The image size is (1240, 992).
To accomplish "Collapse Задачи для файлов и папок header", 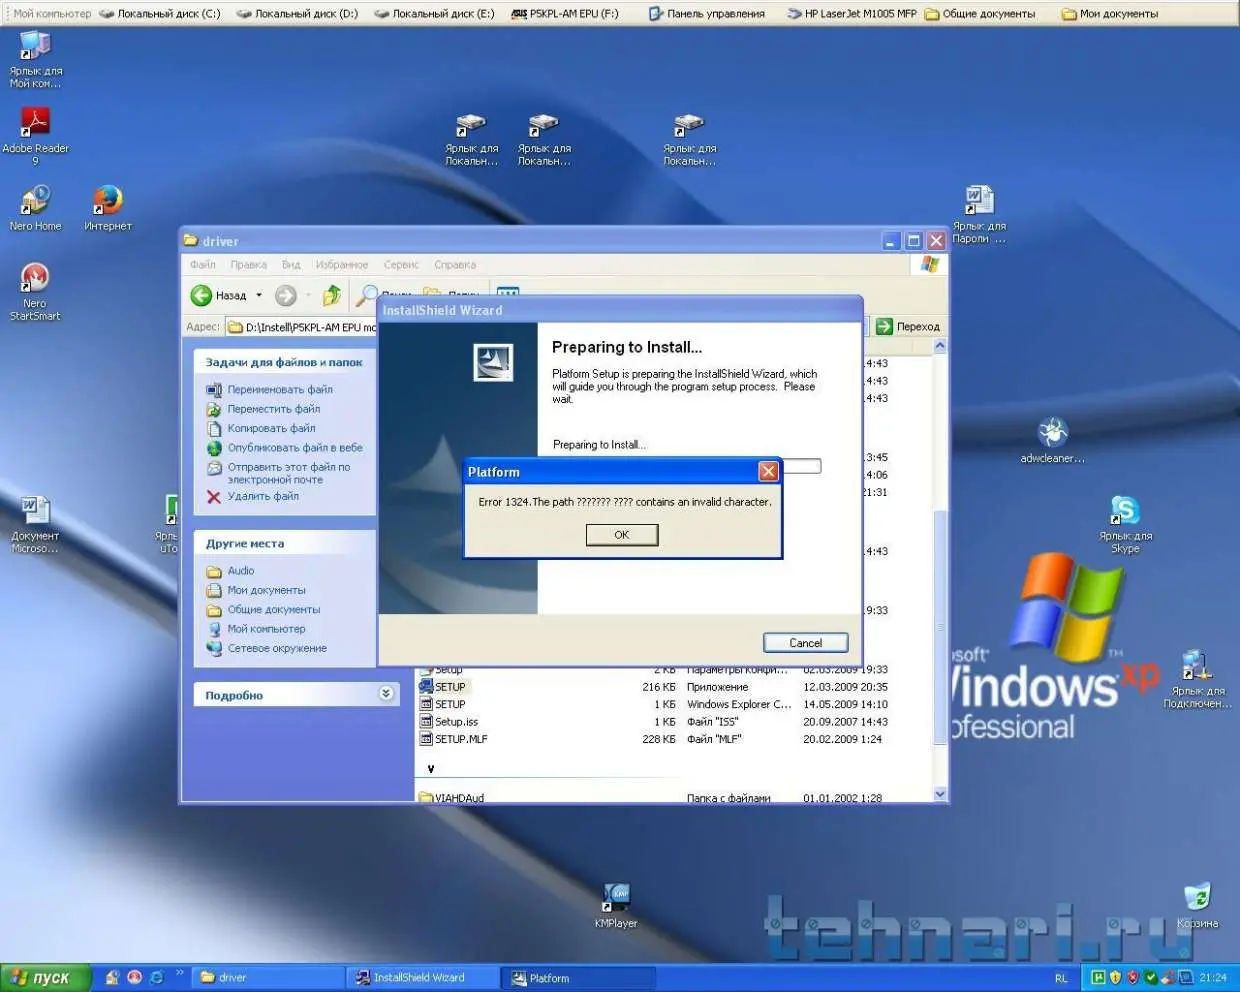I will 286,362.
